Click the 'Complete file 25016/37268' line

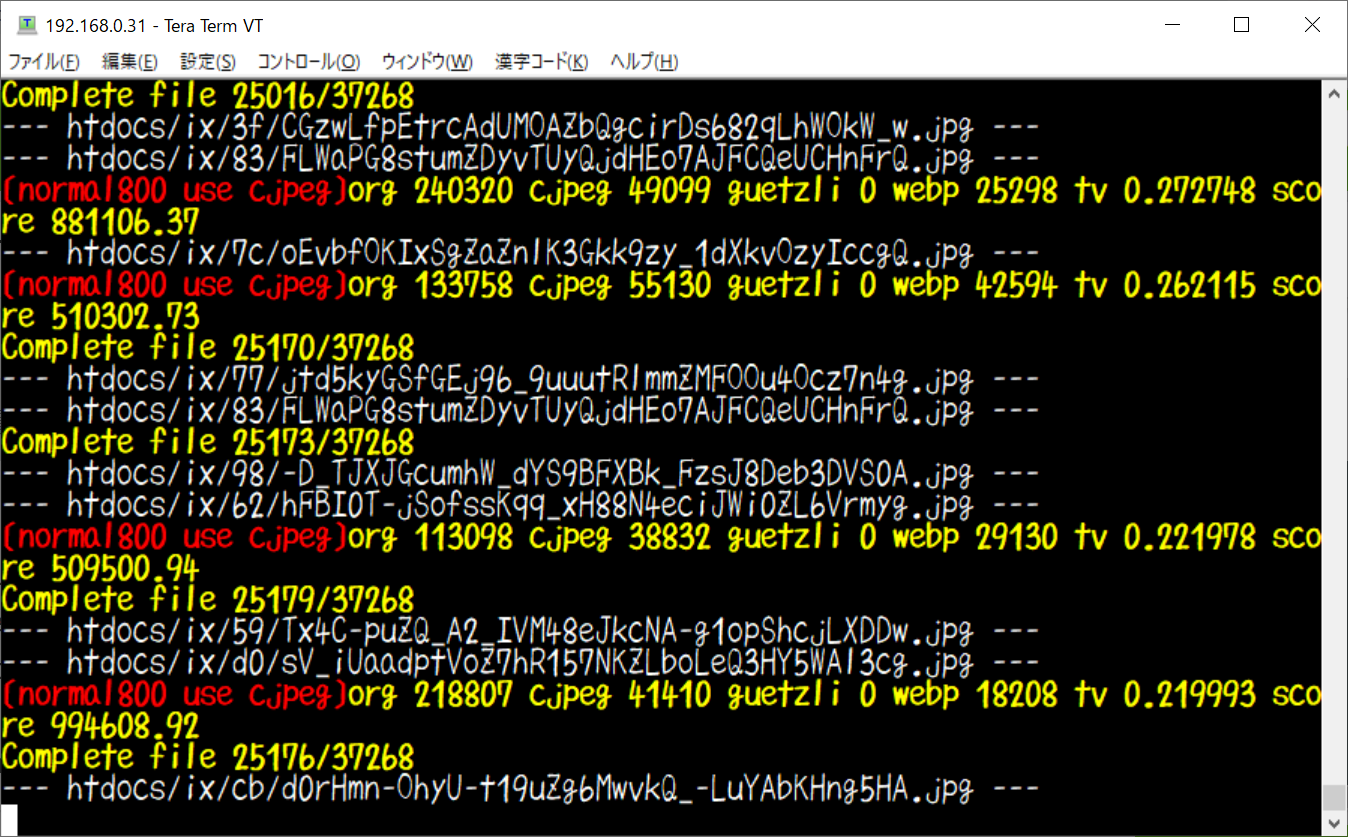point(208,96)
